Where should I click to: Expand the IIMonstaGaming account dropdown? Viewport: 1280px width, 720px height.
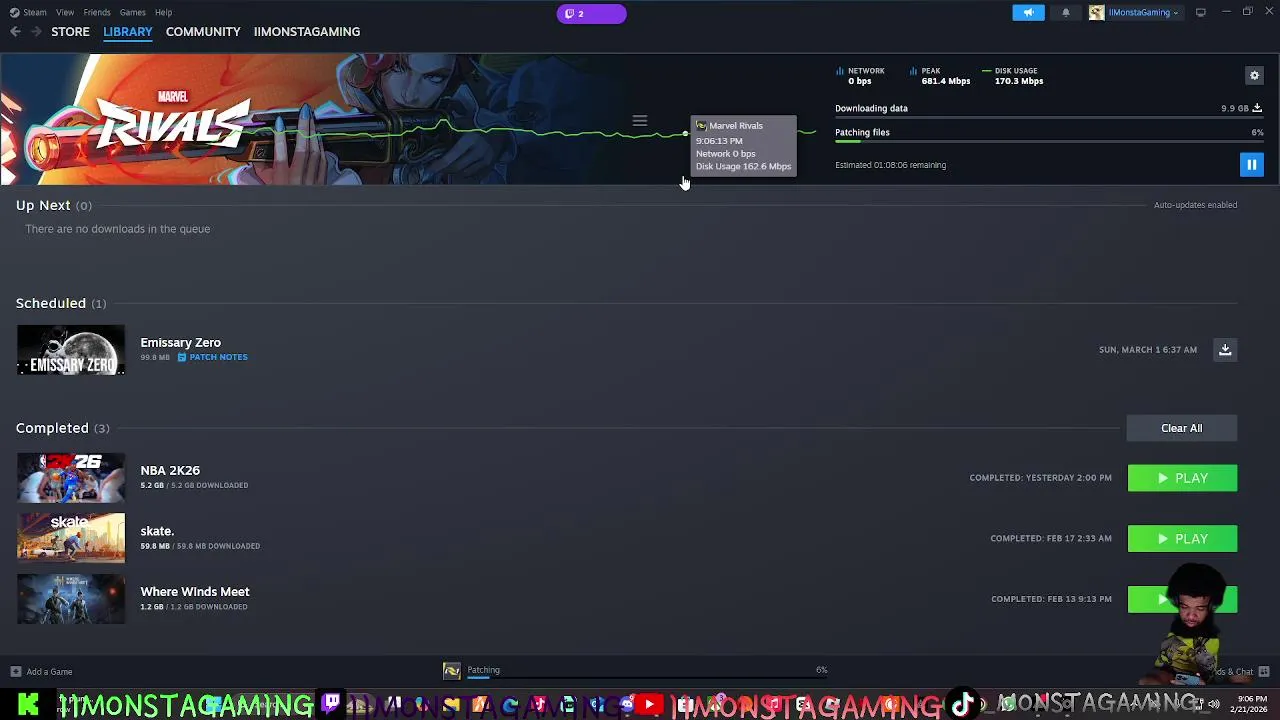click(x=1175, y=13)
